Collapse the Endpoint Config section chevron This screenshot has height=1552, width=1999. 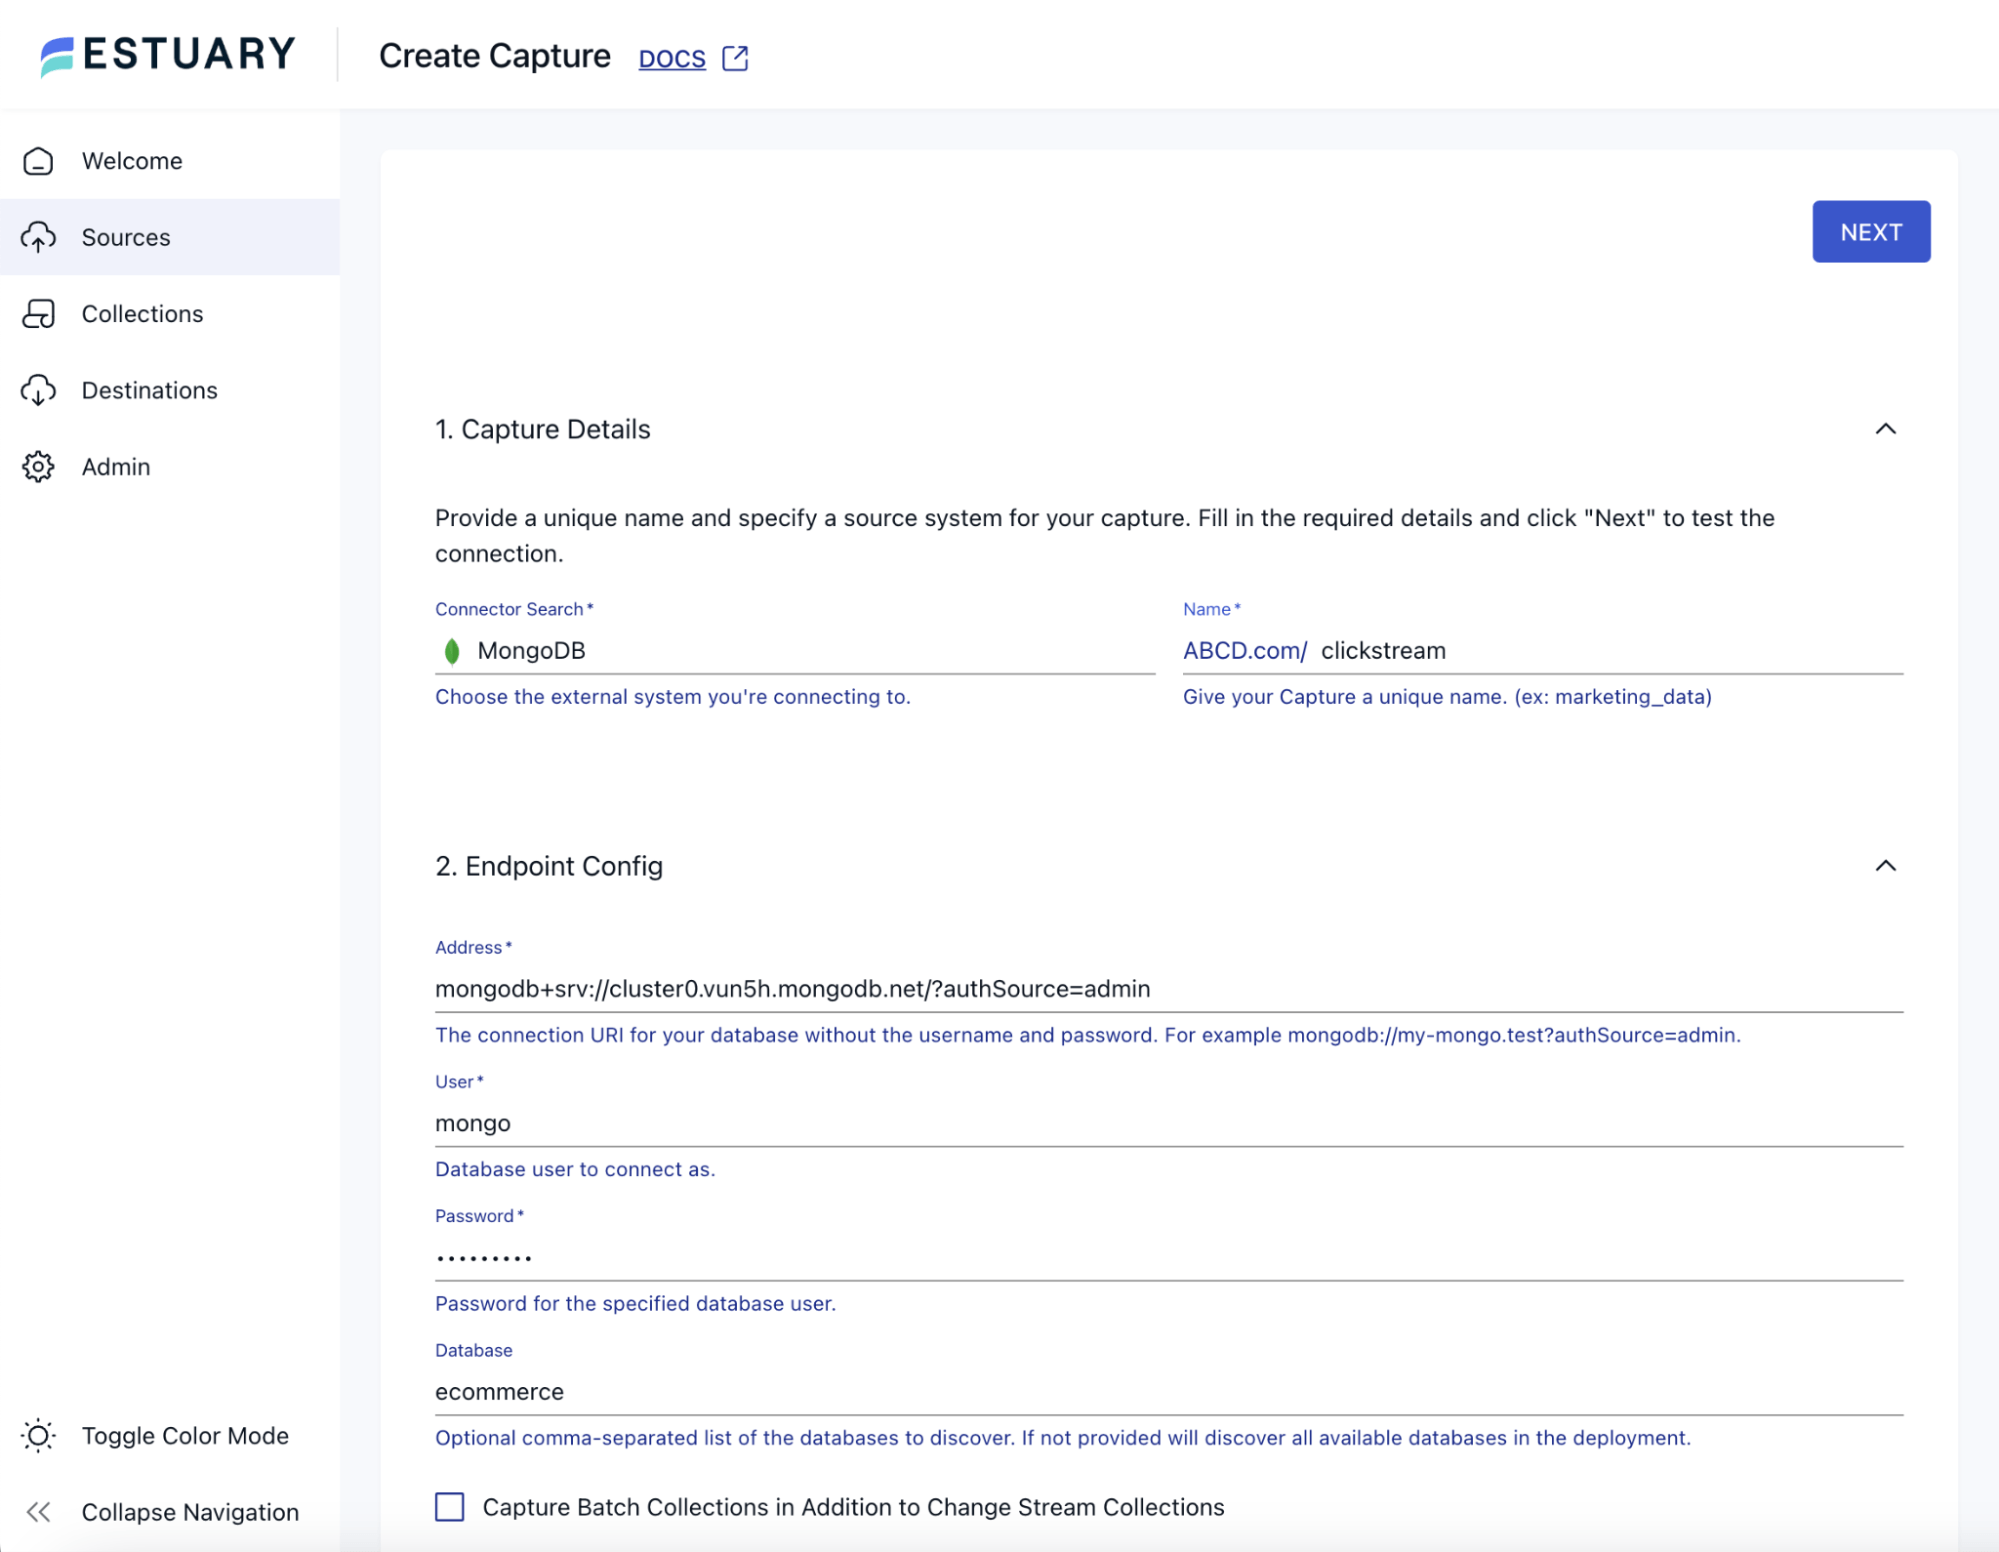click(x=1885, y=866)
